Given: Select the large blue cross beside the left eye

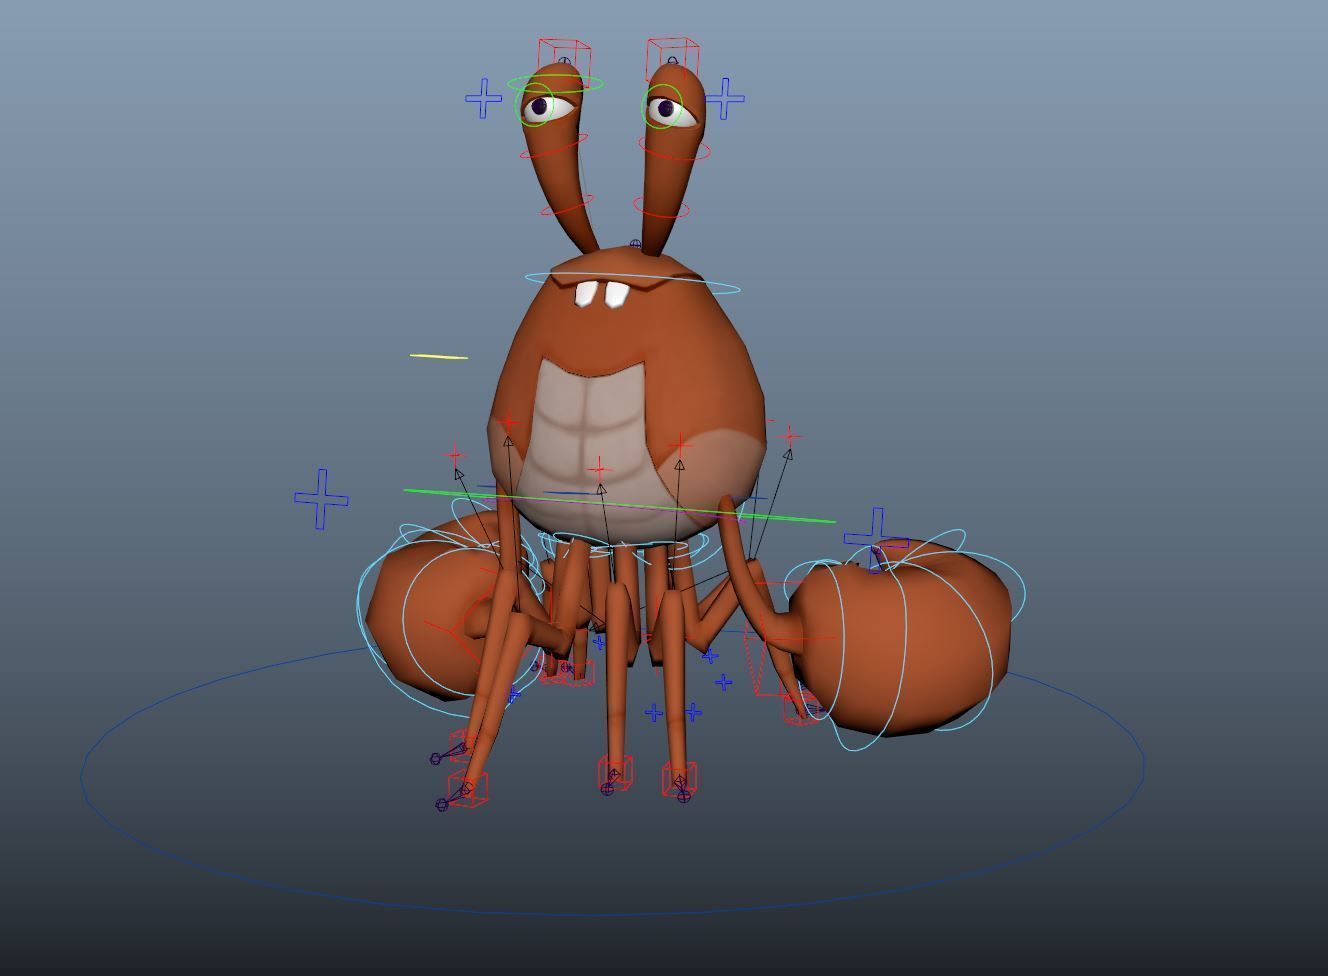Looking at the screenshot, I should tap(484, 99).
